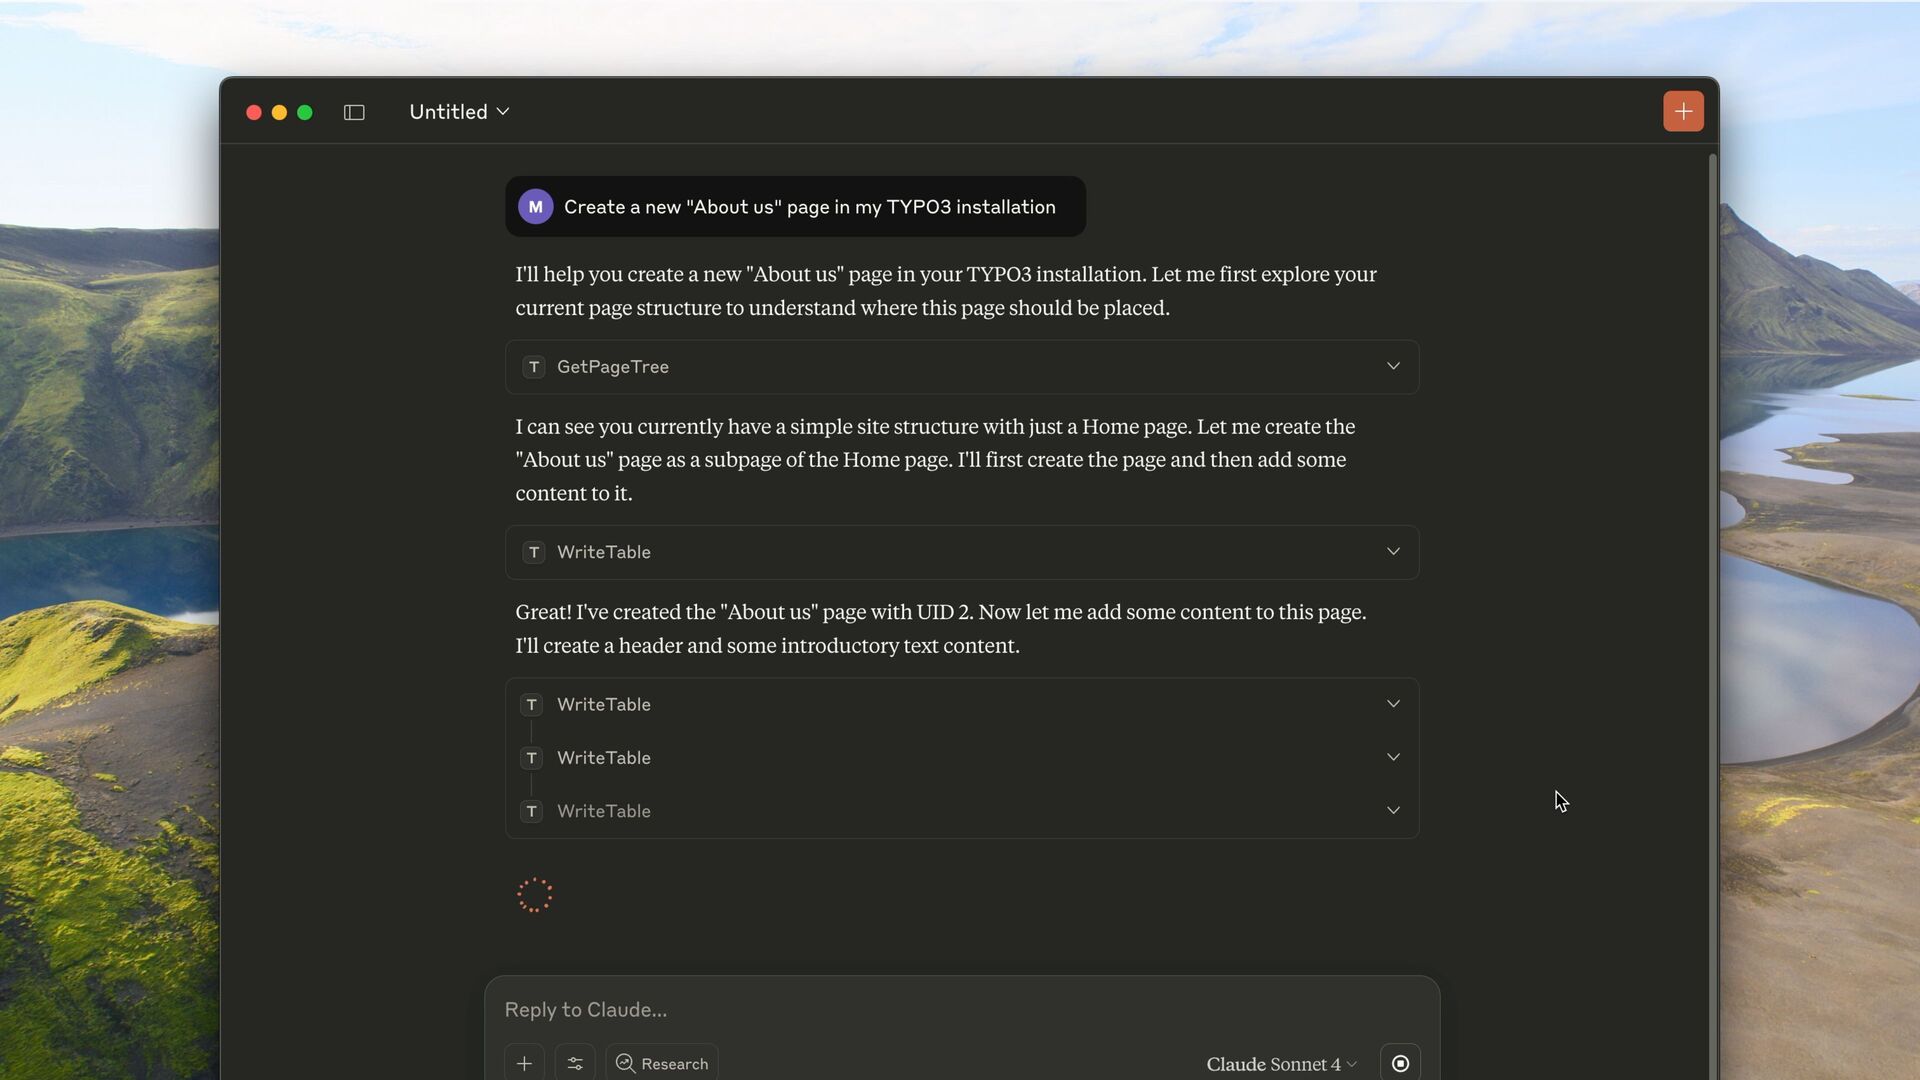Open the tools settings sliders icon

point(575,1063)
